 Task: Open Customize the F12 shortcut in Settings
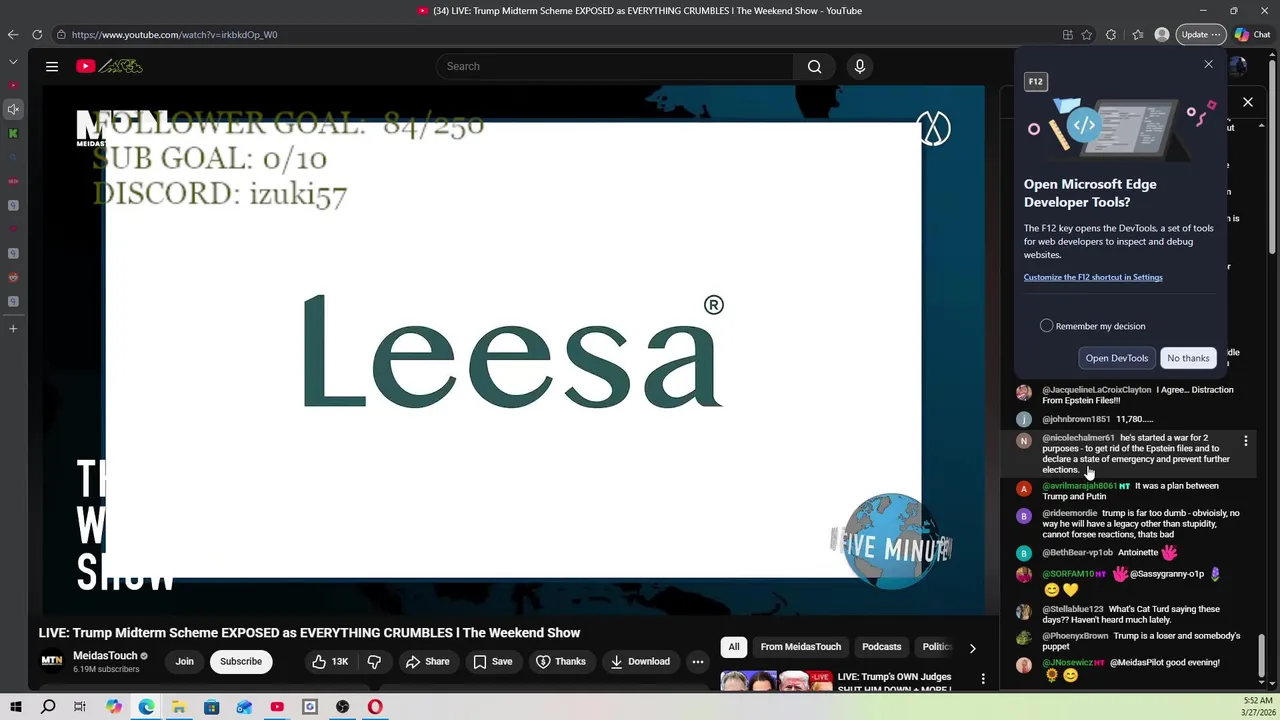(1093, 277)
